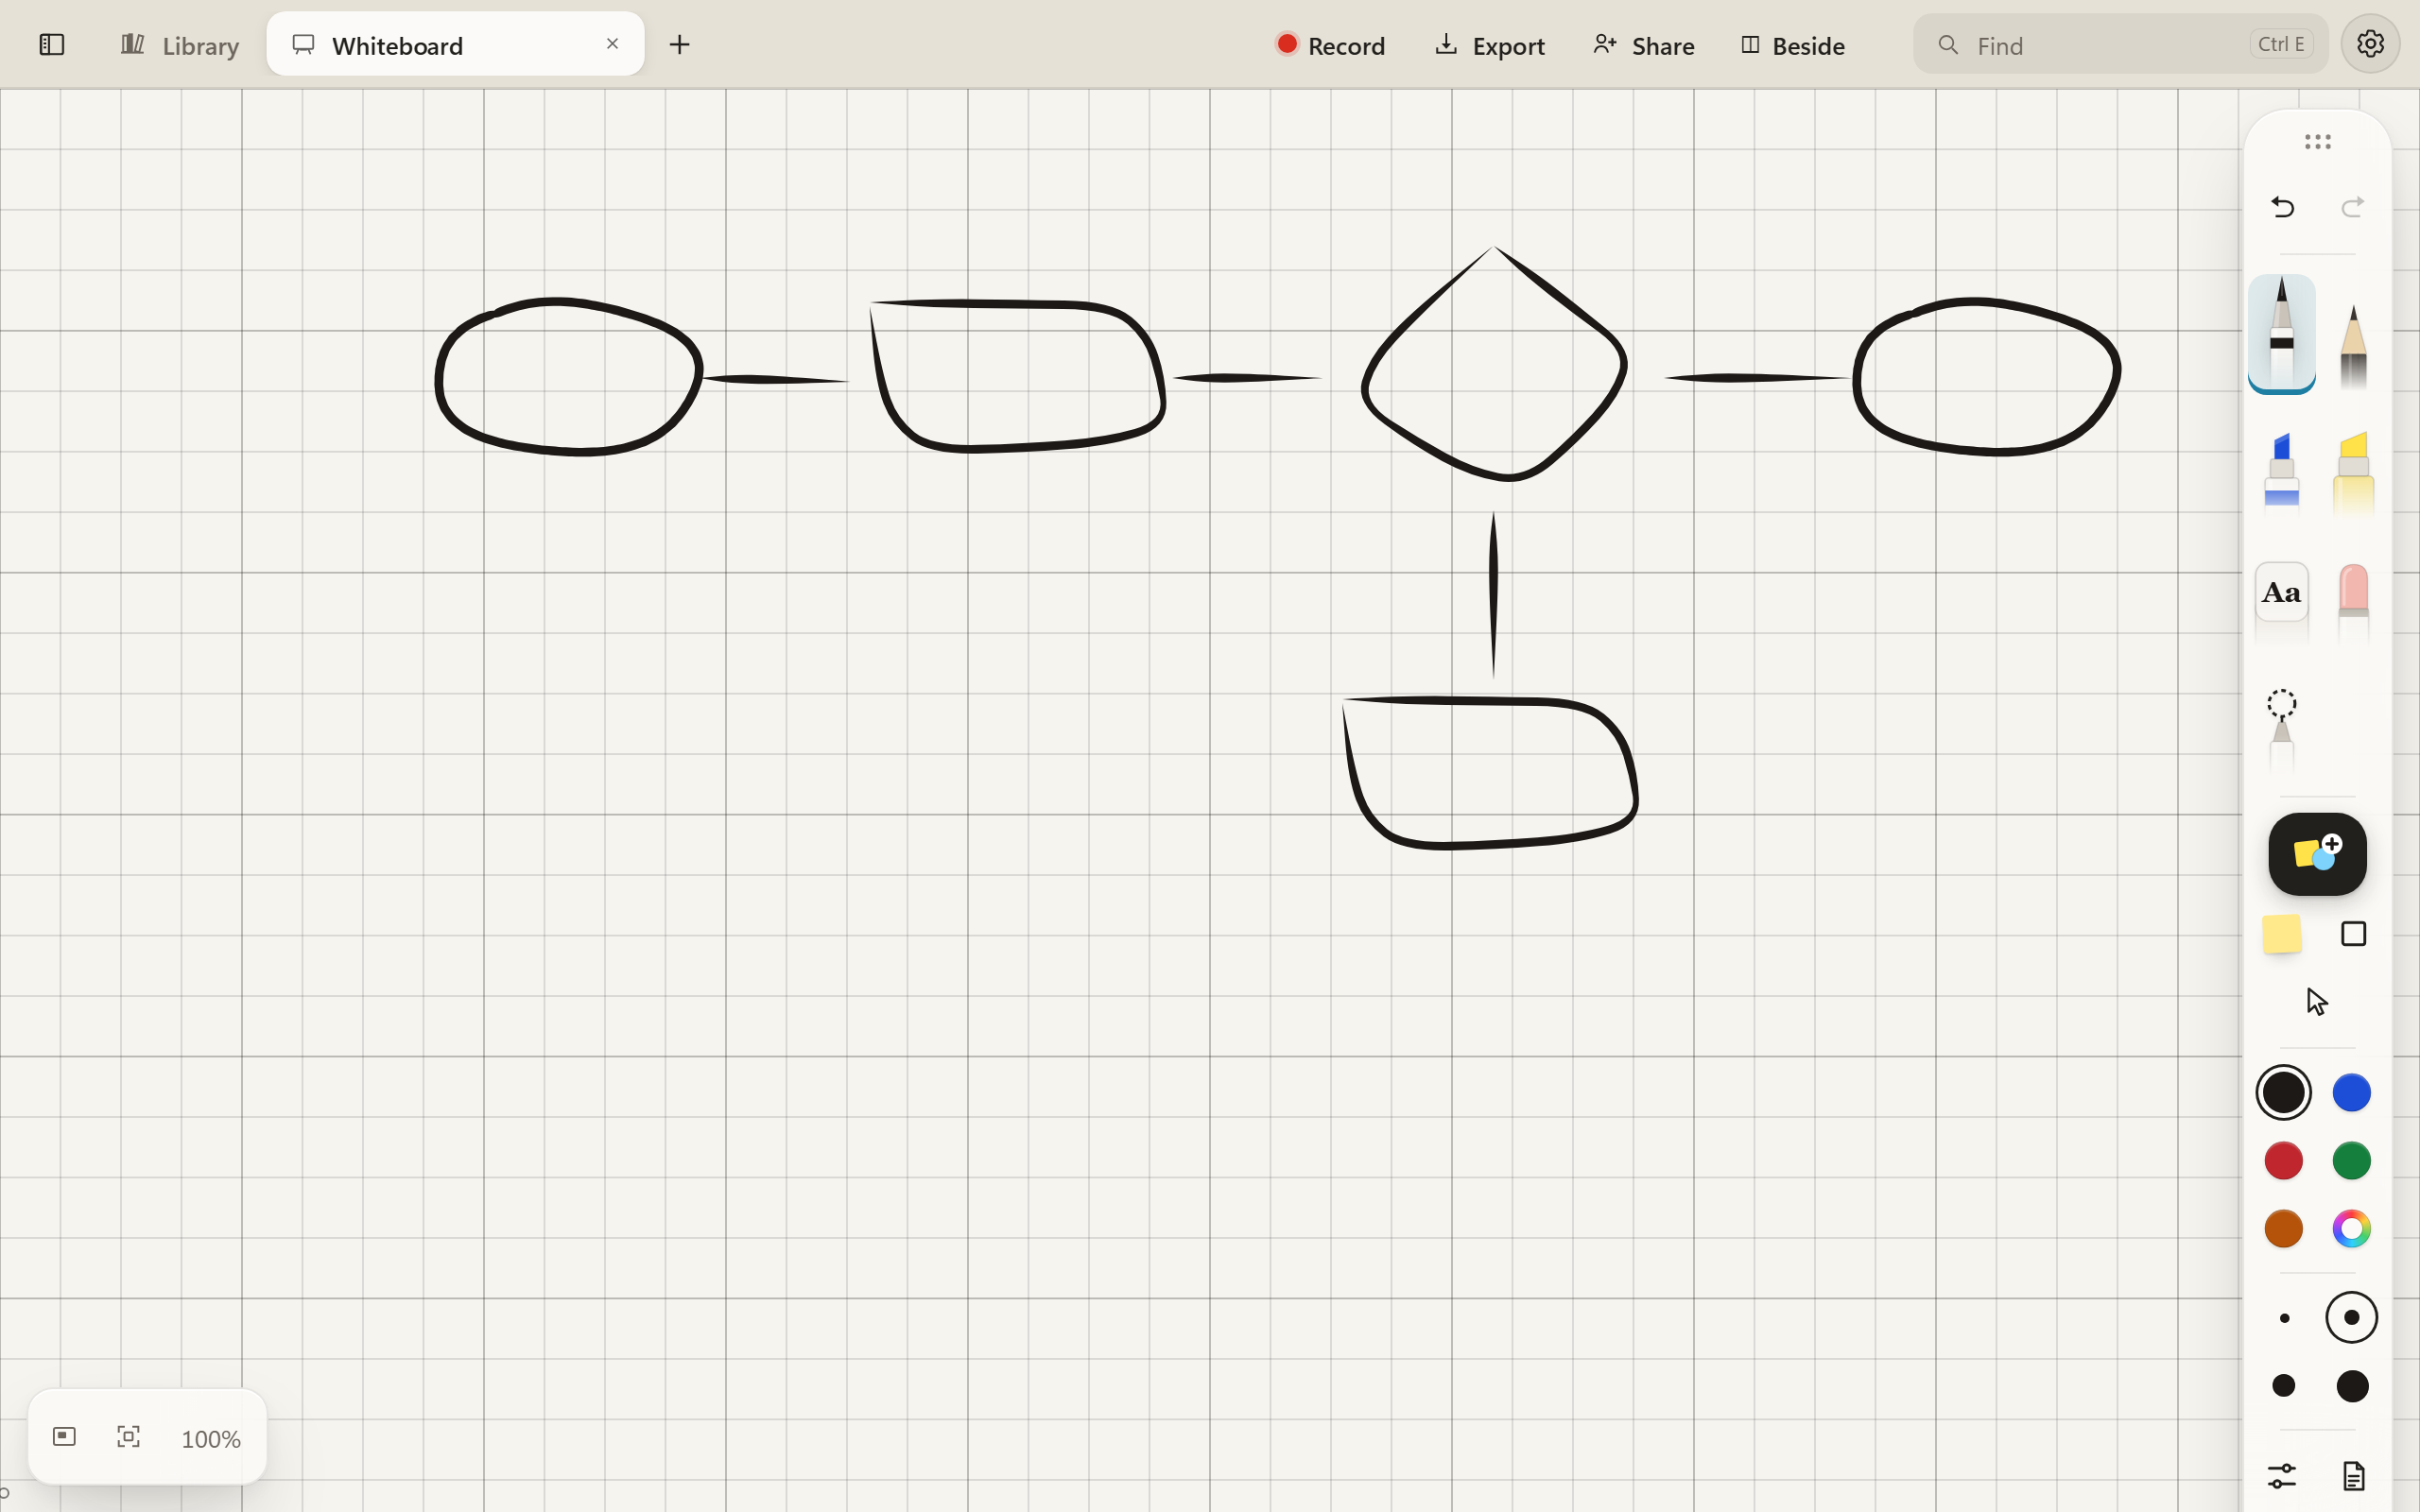This screenshot has width=2420, height=1512.
Task: Toggle the sidebar panel icon
Action: [52, 45]
